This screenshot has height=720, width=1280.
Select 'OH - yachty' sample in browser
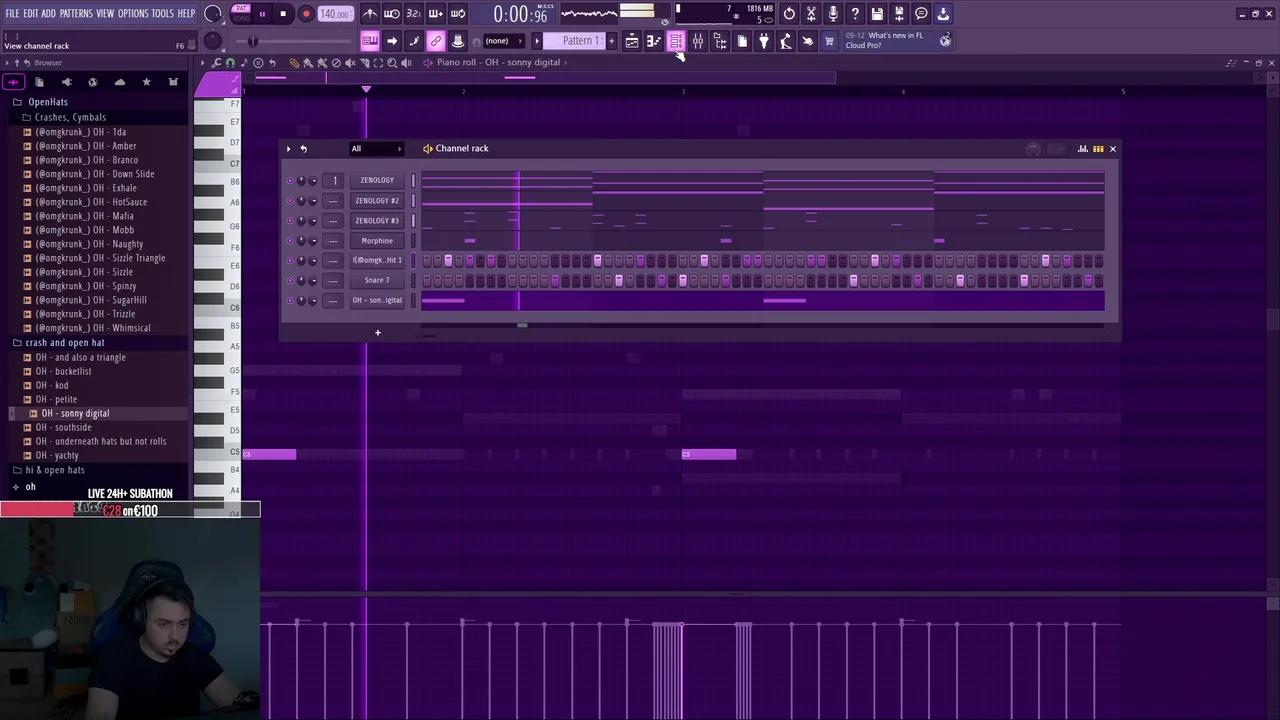pos(57,455)
